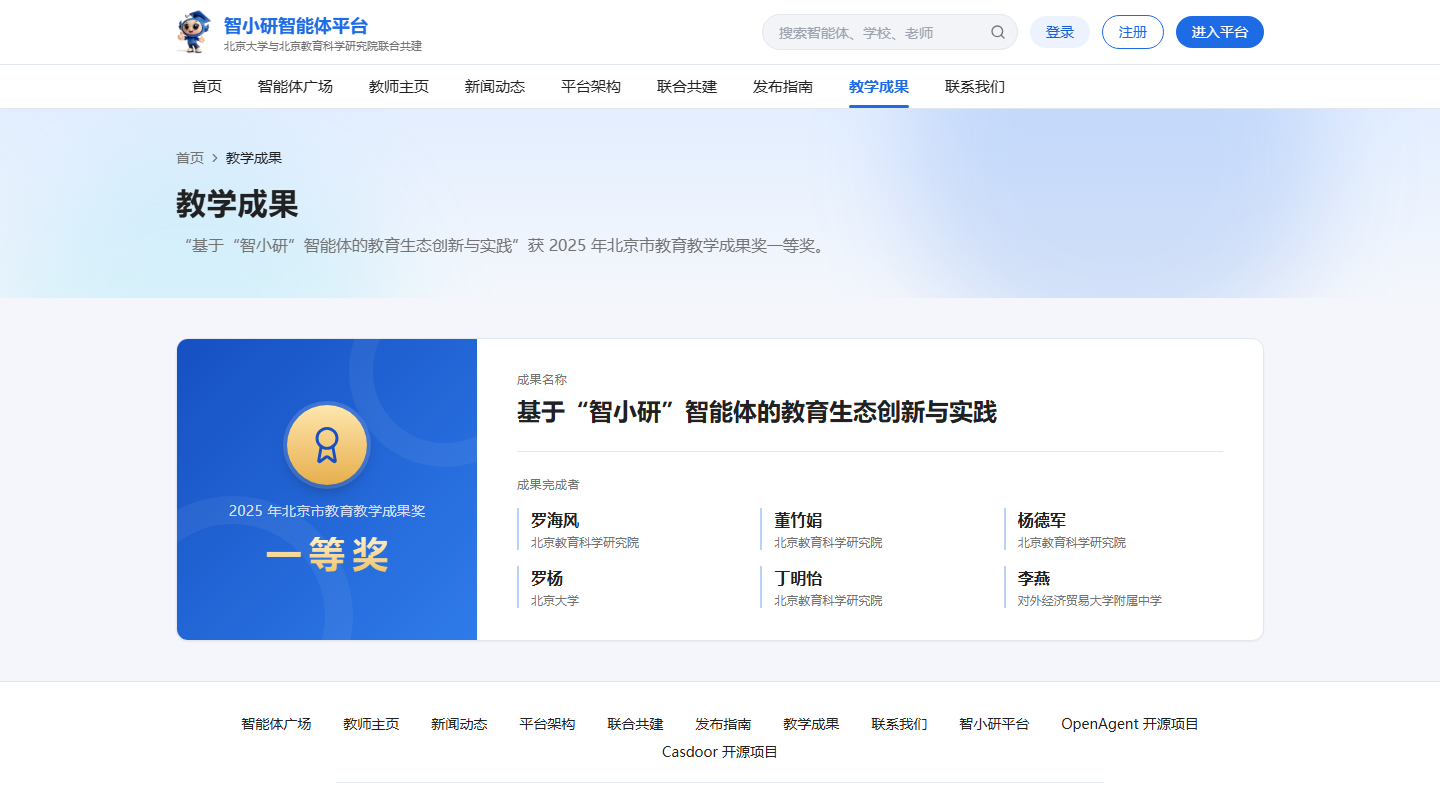
Task: Click the affiliation 对外经济贸易大学附属中学
Action: tap(1090, 601)
